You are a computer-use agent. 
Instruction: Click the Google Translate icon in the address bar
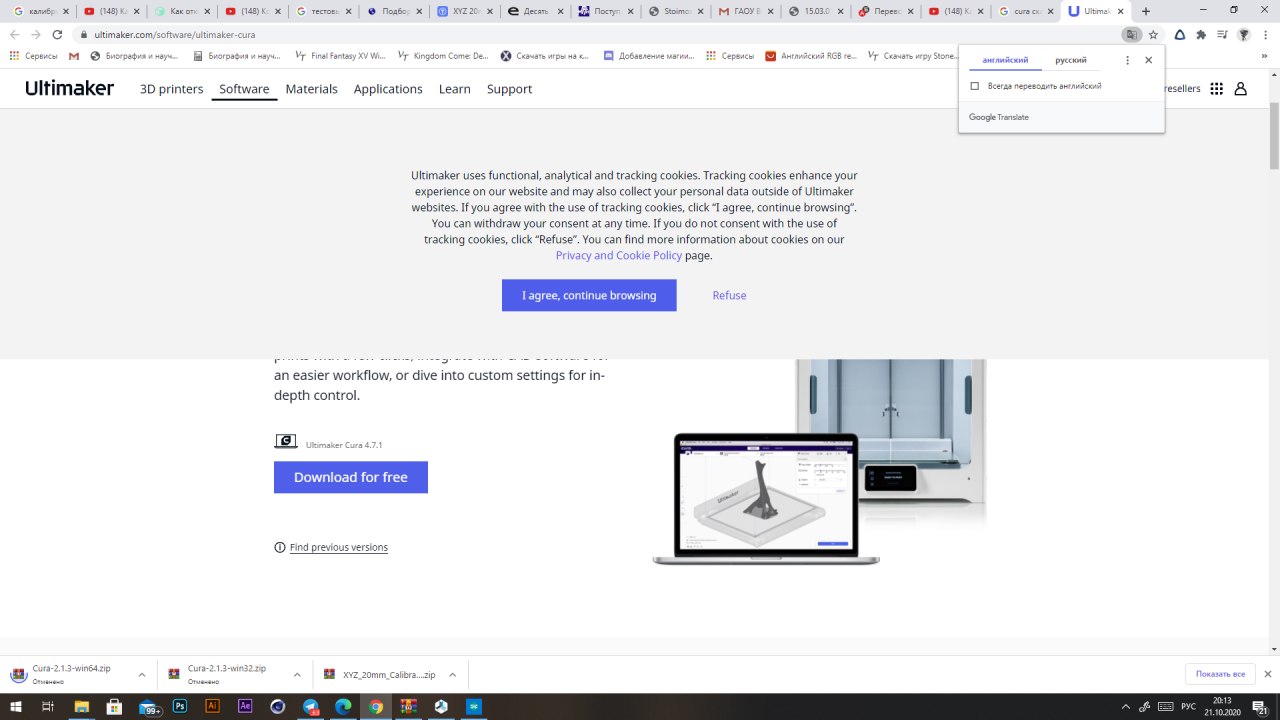[1131, 34]
